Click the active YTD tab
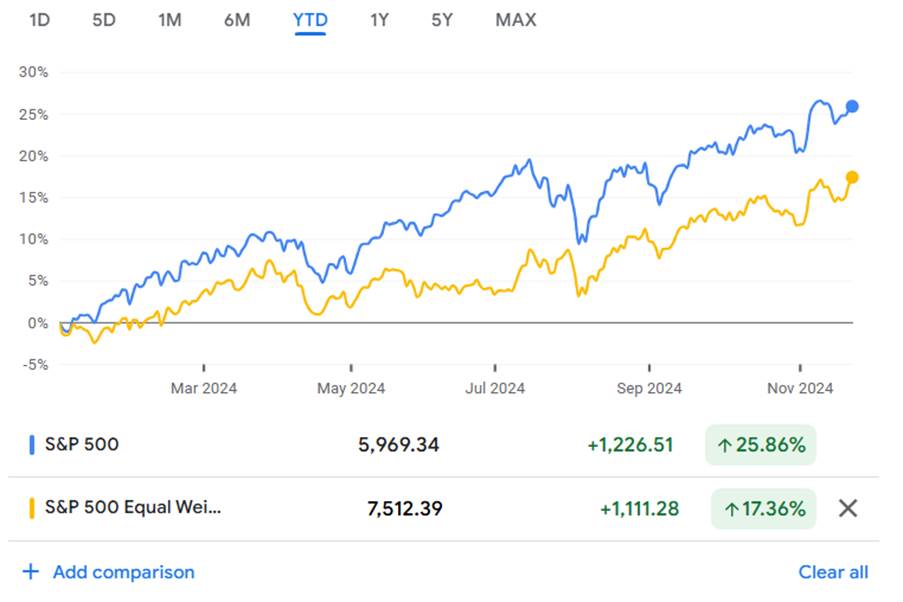The height and width of the screenshot is (602, 903). pos(310,20)
